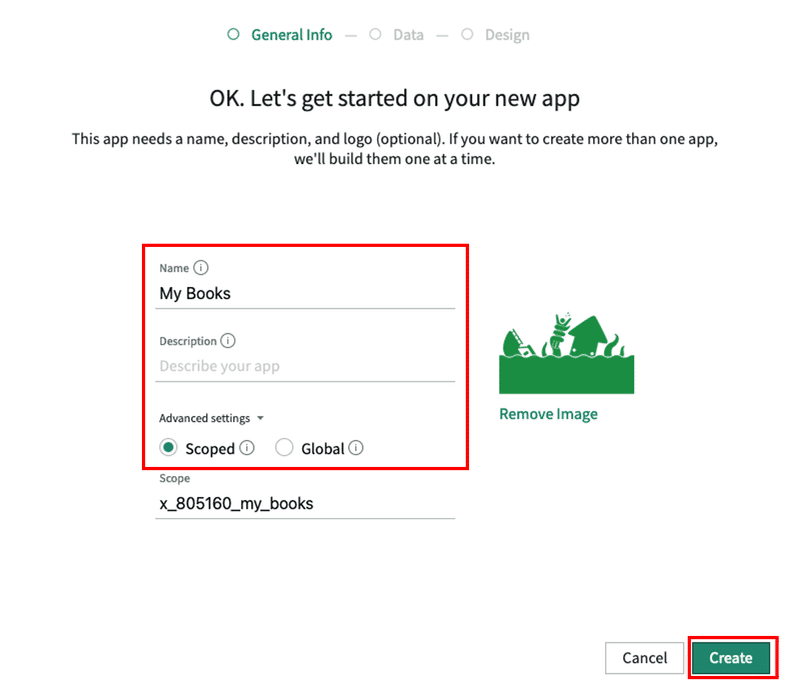
Task: Click the green app logo image
Action: [566, 353]
